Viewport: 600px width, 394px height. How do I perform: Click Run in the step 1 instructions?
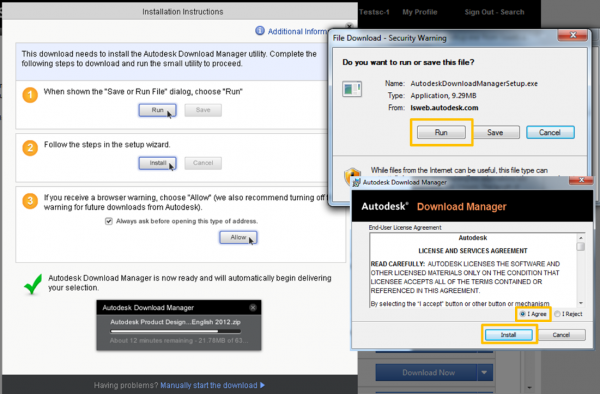[x=157, y=110]
